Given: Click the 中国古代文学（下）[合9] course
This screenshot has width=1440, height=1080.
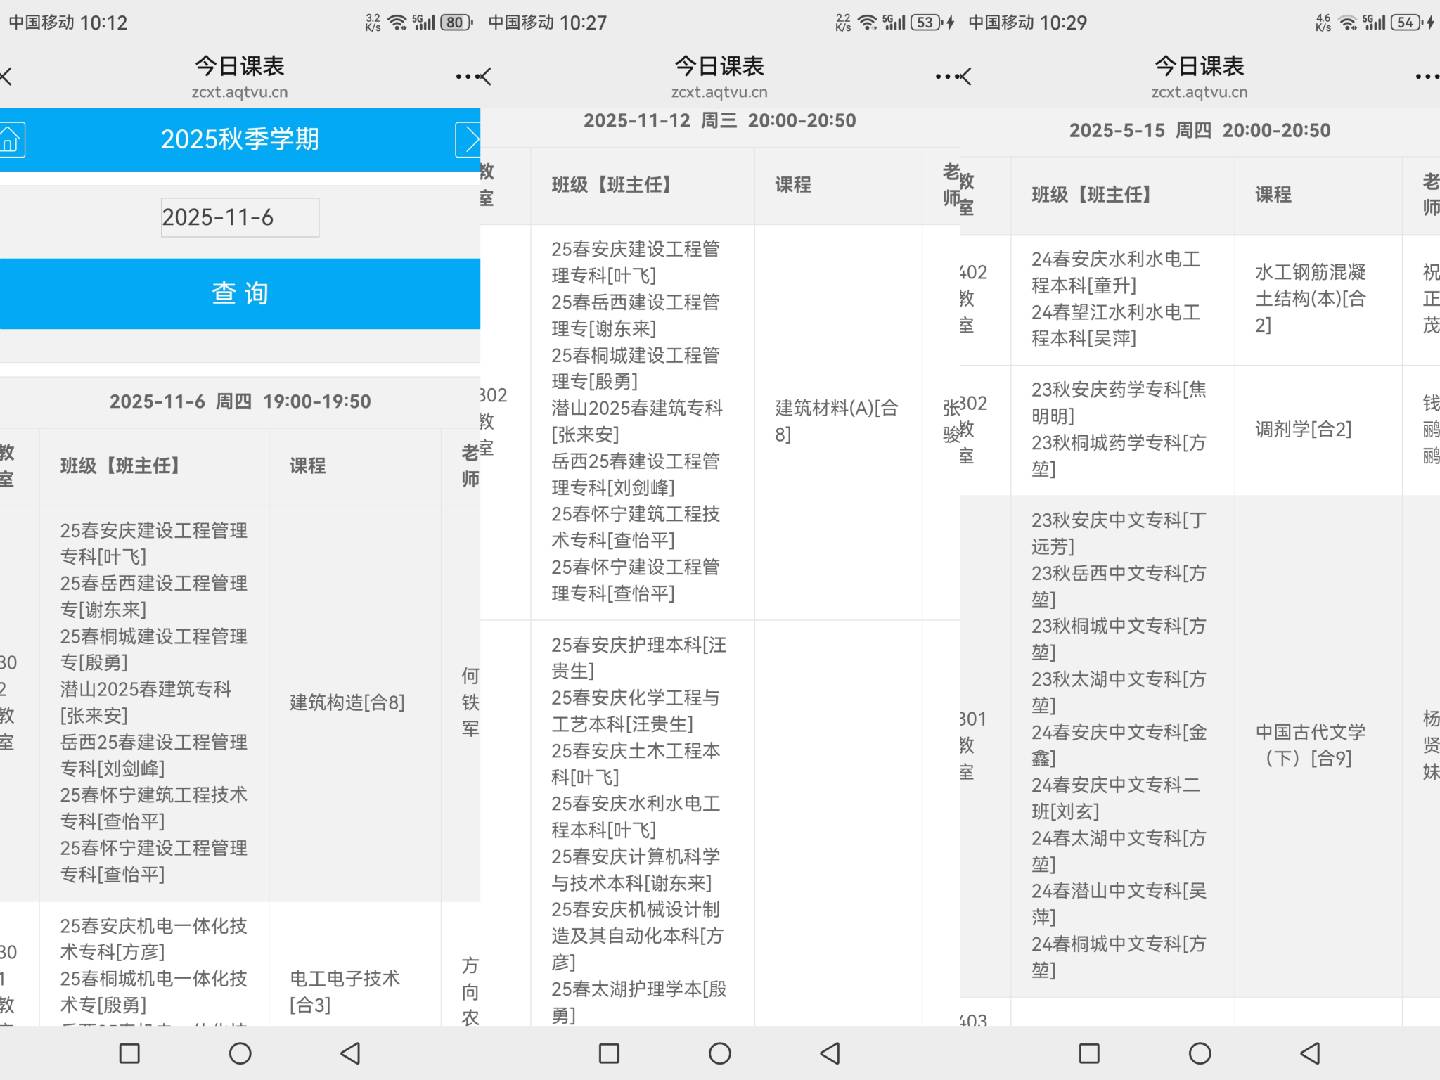Looking at the screenshot, I should point(1310,745).
